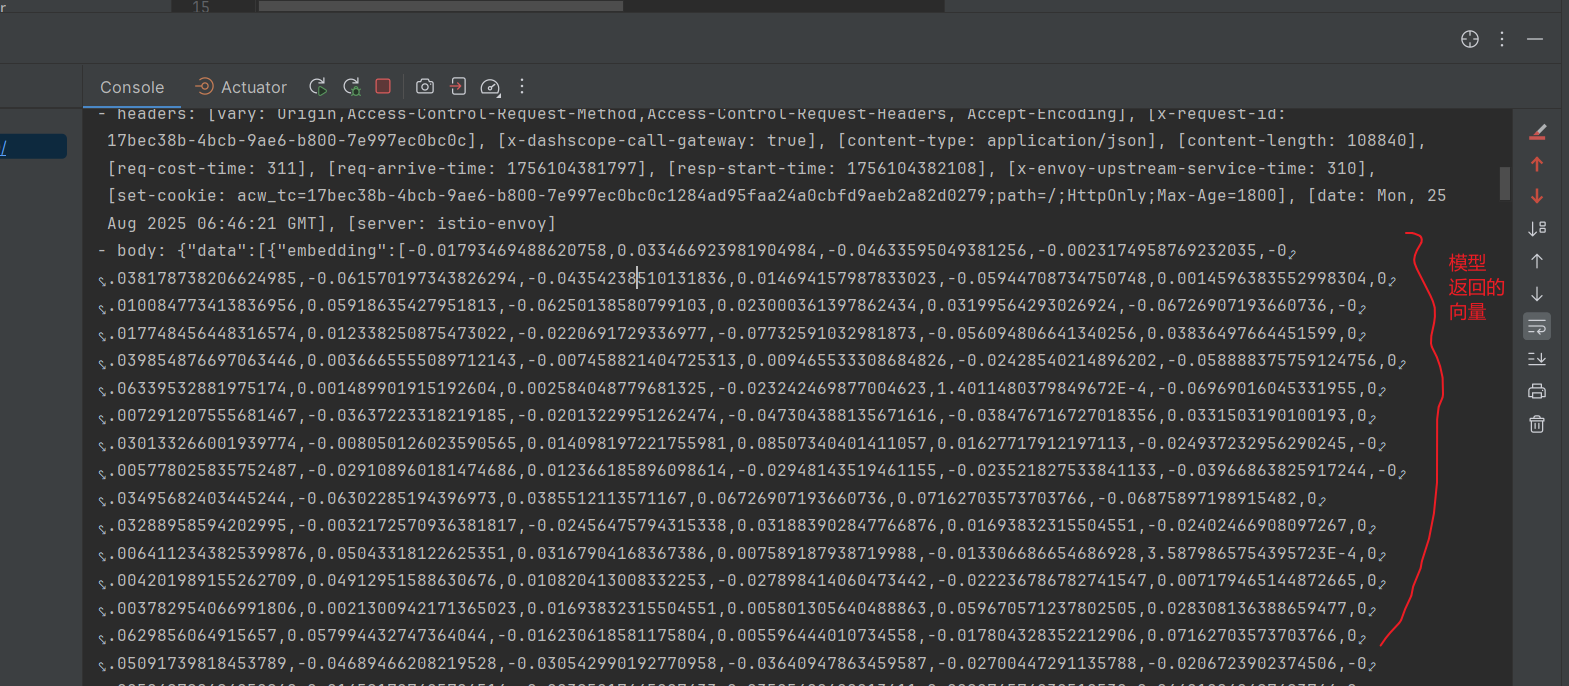Viewport: 1569px width, 686px height.
Task: Open the Actuator tab
Action: click(241, 87)
